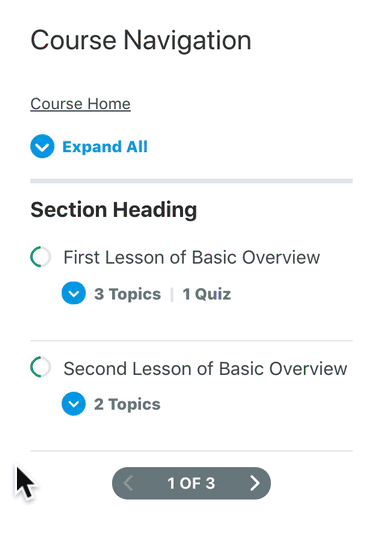Open Second Lesson of Basic Overview
The image size is (386, 552).
(205, 369)
